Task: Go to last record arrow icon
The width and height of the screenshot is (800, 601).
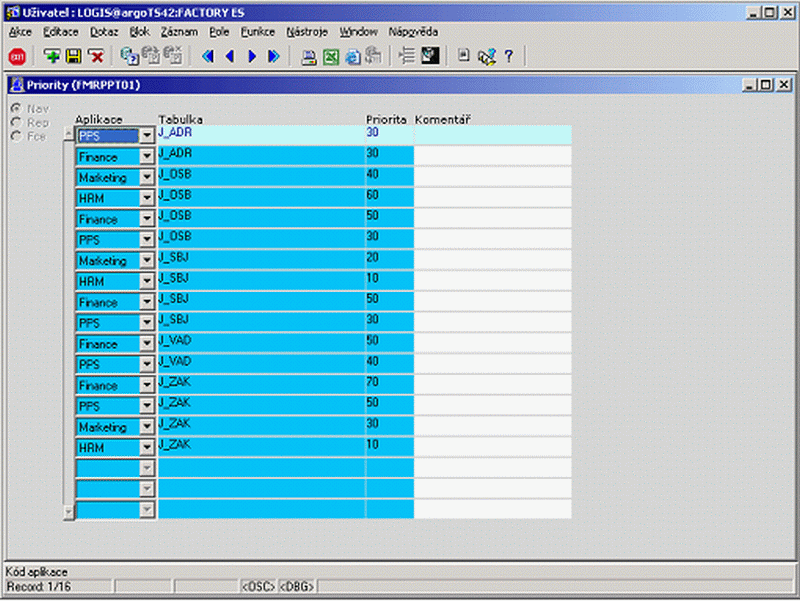Action: (274, 56)
